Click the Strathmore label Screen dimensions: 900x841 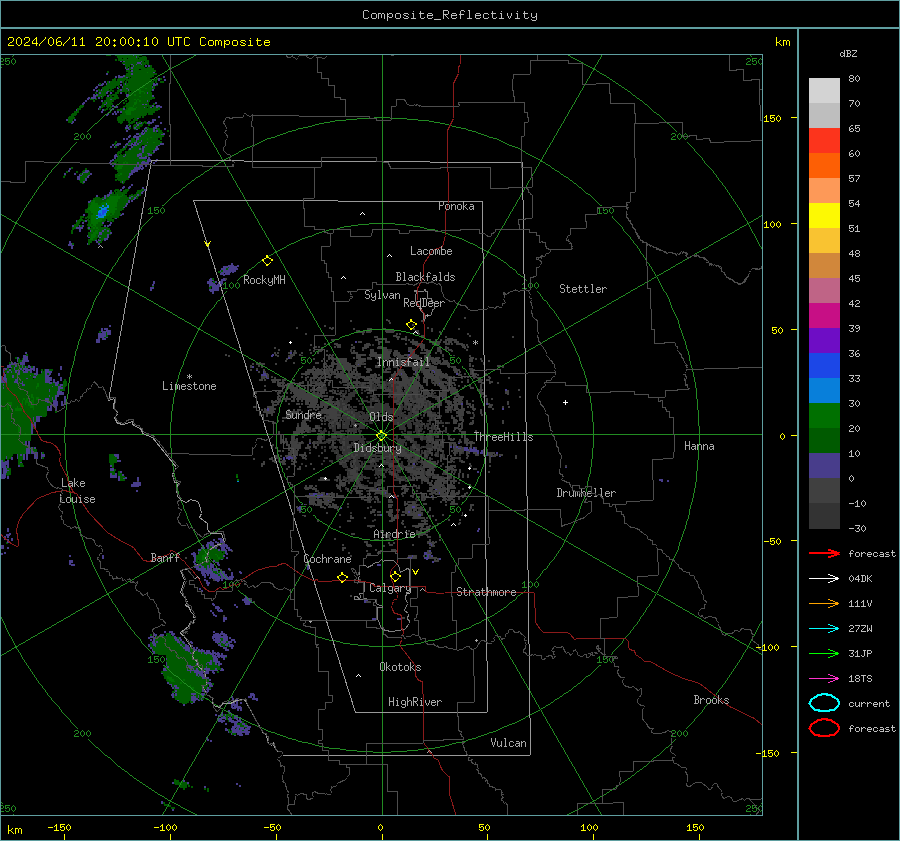pyautogui.click(x=486, y=592)
